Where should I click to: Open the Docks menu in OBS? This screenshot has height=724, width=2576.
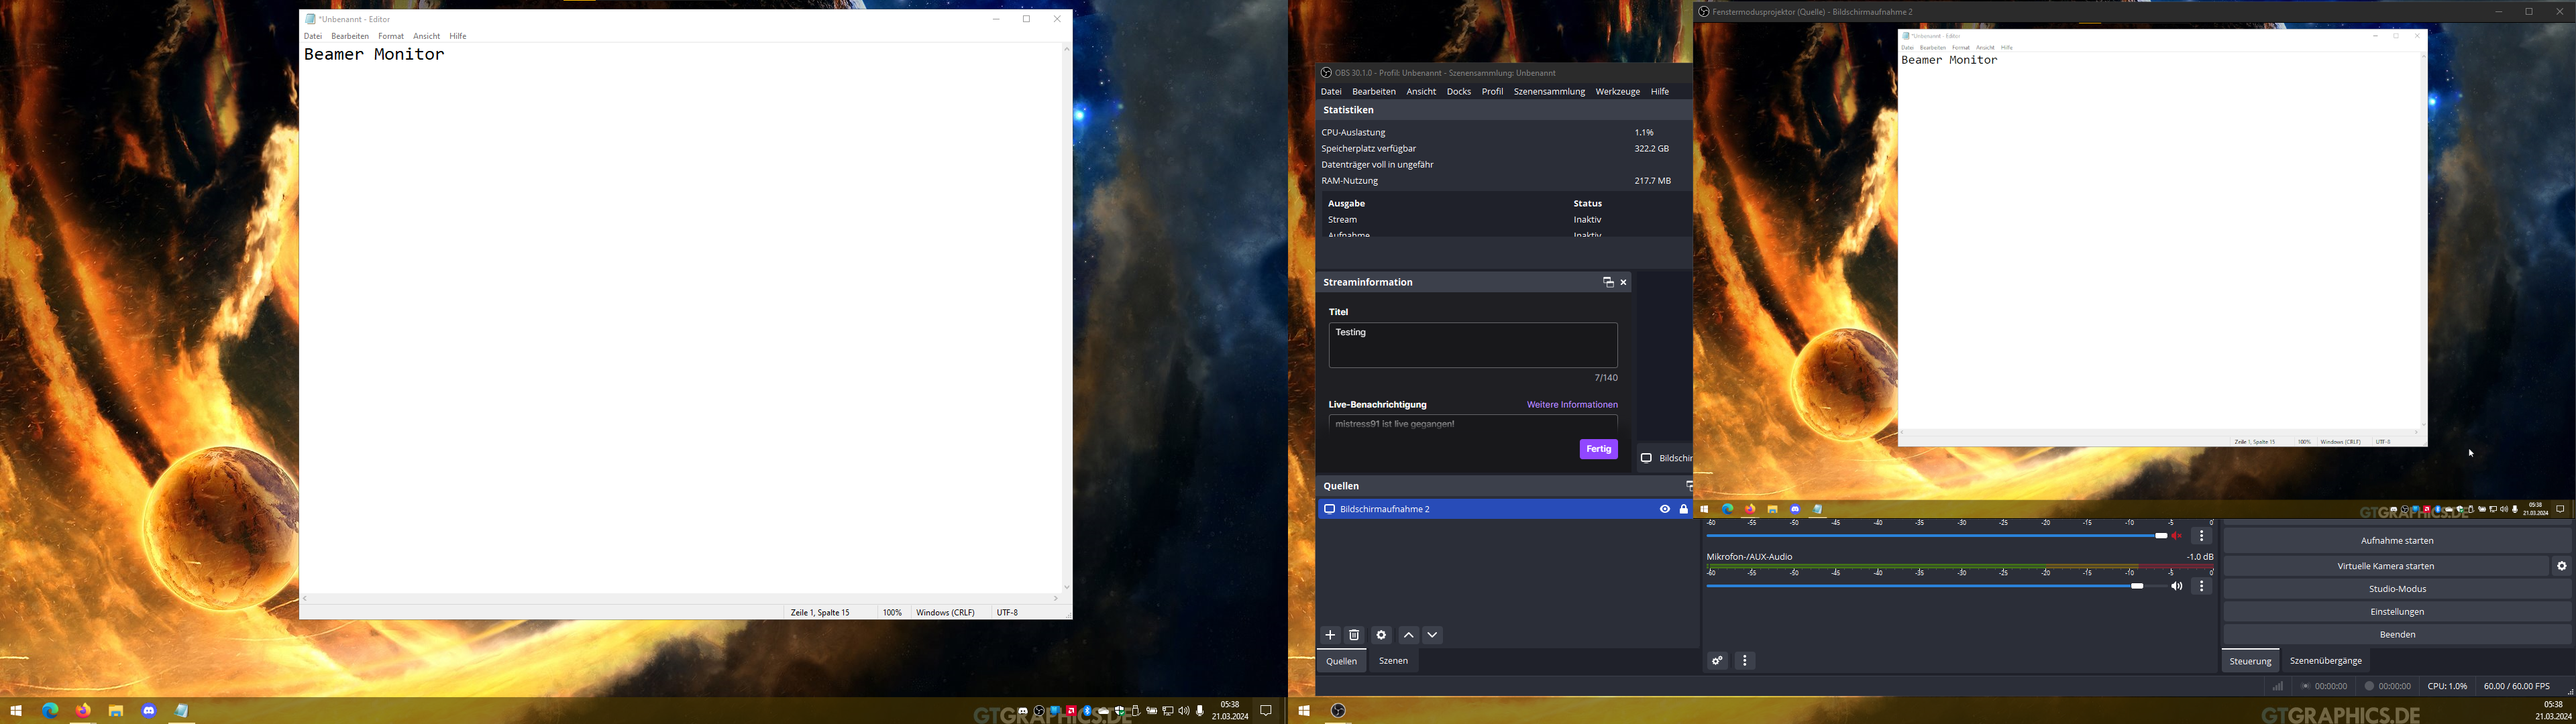(x=1458, y=92)
